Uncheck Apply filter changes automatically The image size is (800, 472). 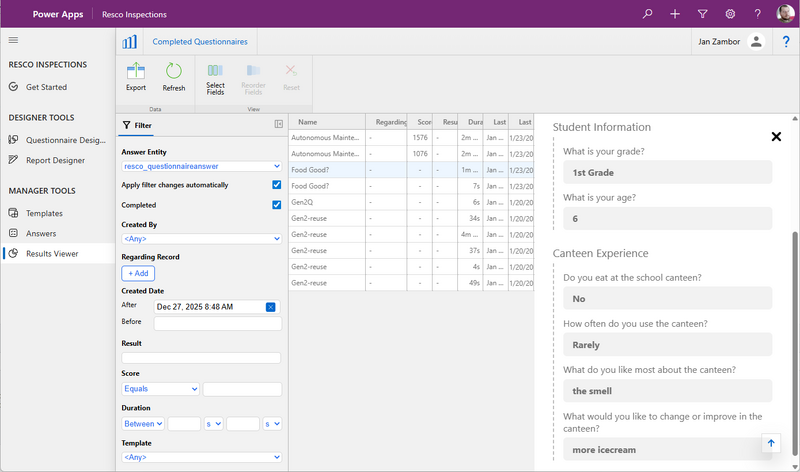click(x=277, y=185)
